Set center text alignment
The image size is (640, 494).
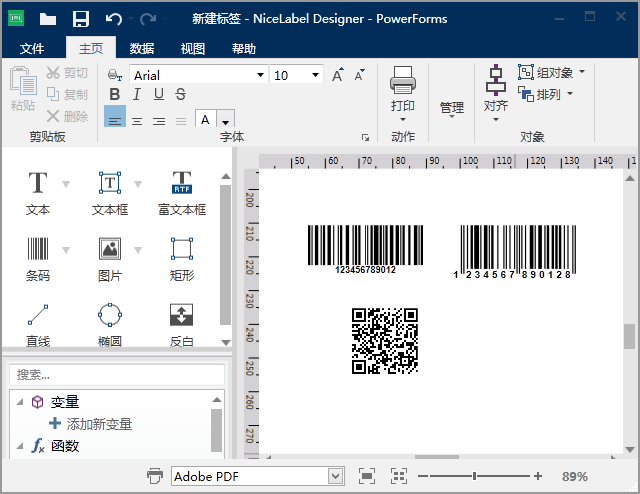(x=137, y=121)
